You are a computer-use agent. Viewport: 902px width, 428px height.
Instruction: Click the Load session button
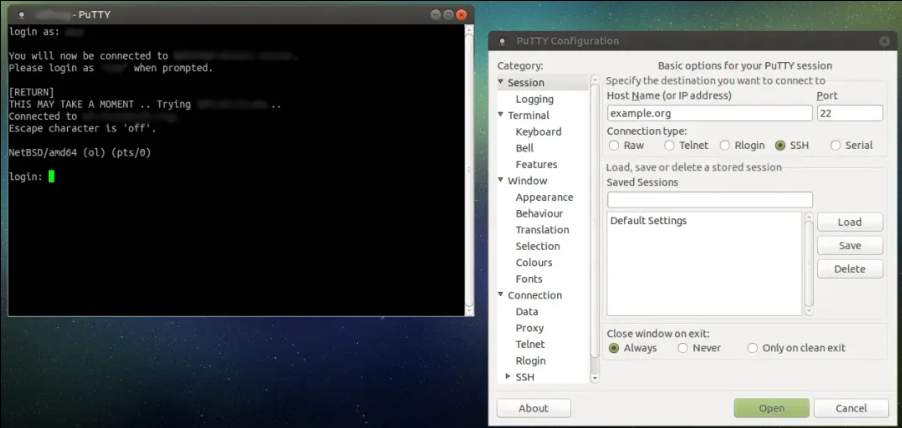point(850,222)
